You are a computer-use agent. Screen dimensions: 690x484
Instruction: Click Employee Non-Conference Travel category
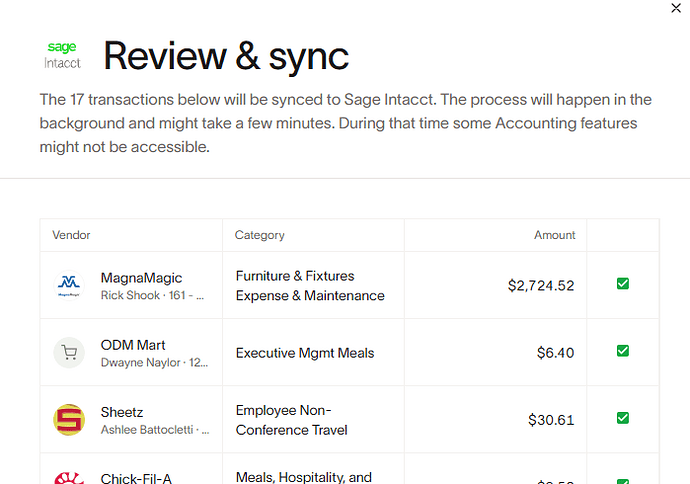291,420
